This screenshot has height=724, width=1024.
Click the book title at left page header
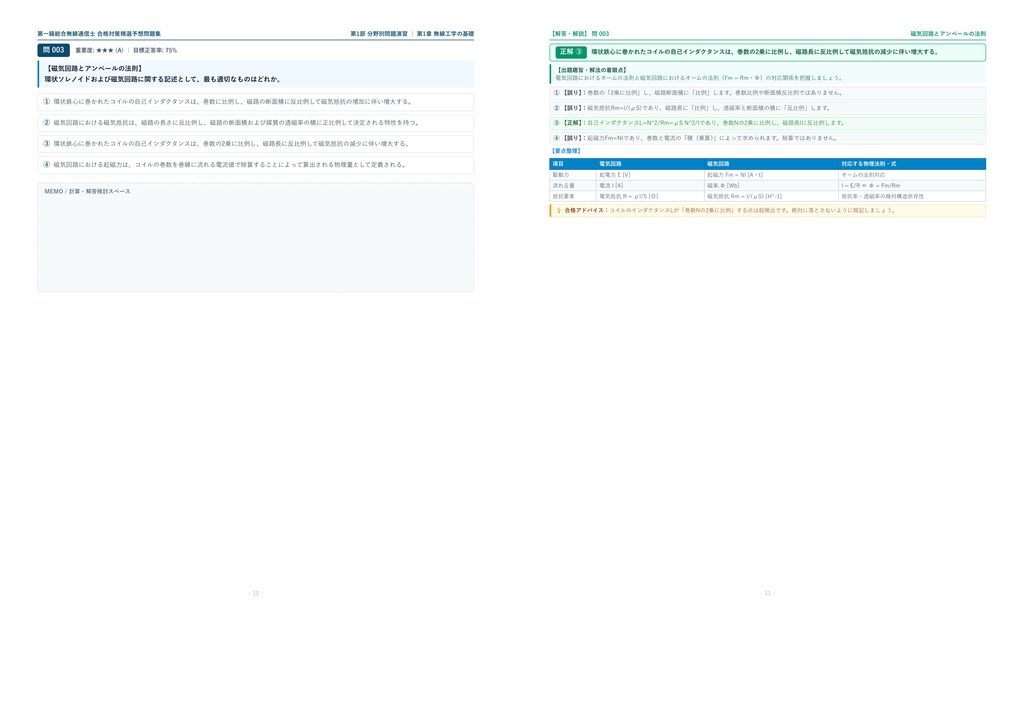coord(99,34)
